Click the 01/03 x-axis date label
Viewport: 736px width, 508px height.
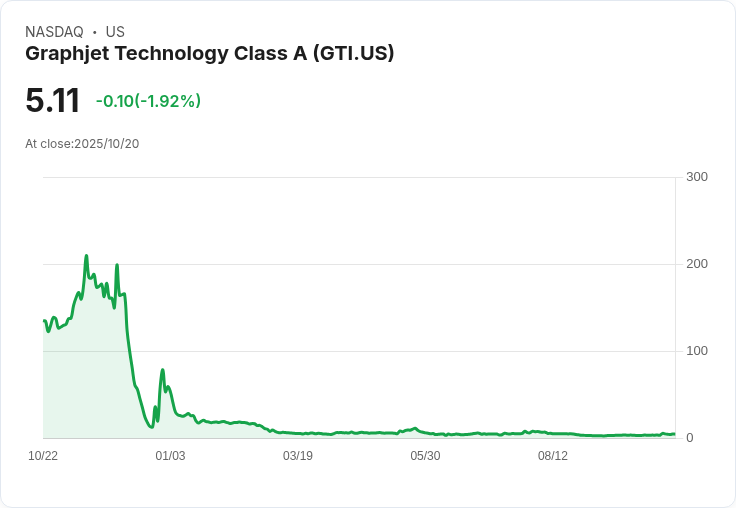point(170,456)
